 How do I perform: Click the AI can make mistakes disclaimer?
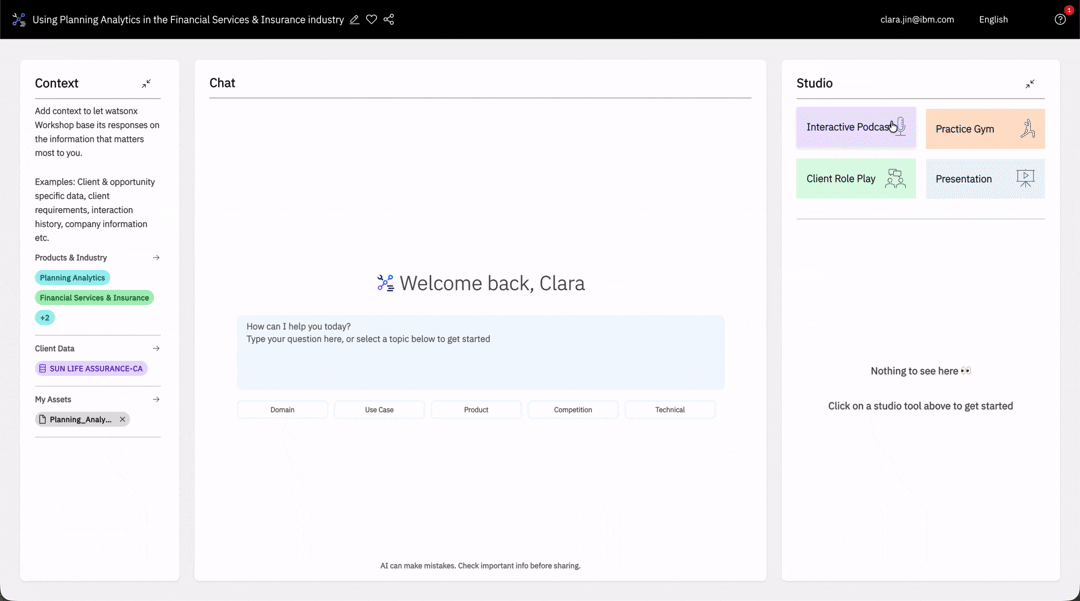(481, 566)
